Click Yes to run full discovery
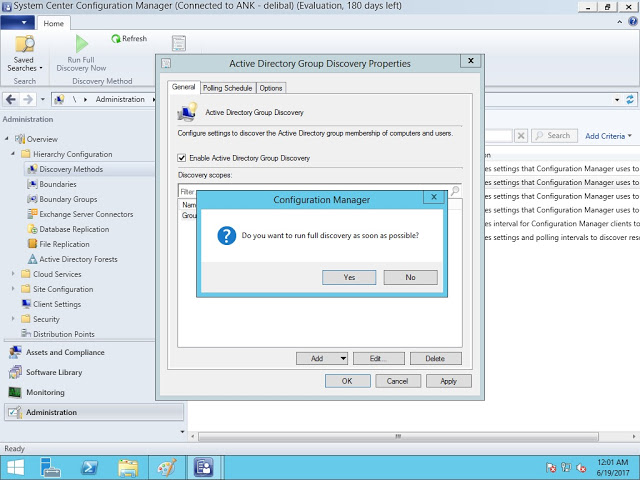 [349, 277]
